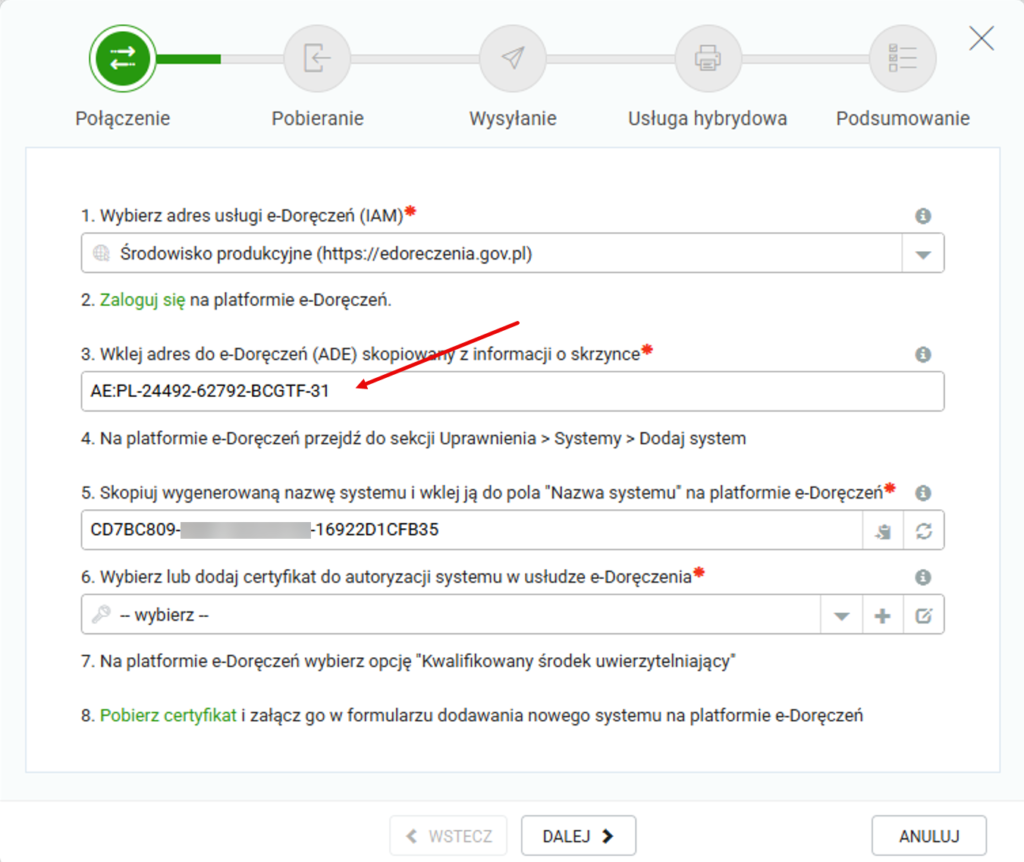Click the green Połączenie step icon

(x=123, y=59)
